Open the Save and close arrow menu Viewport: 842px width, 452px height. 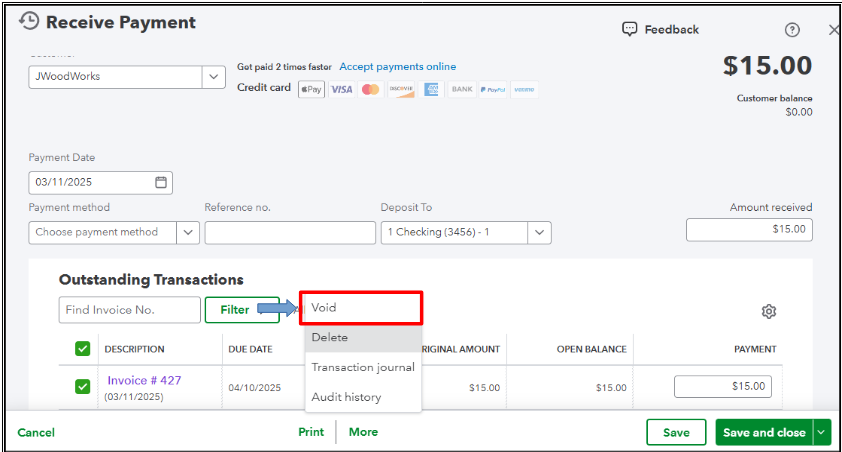pyautogui.click(x=822, y=432)
